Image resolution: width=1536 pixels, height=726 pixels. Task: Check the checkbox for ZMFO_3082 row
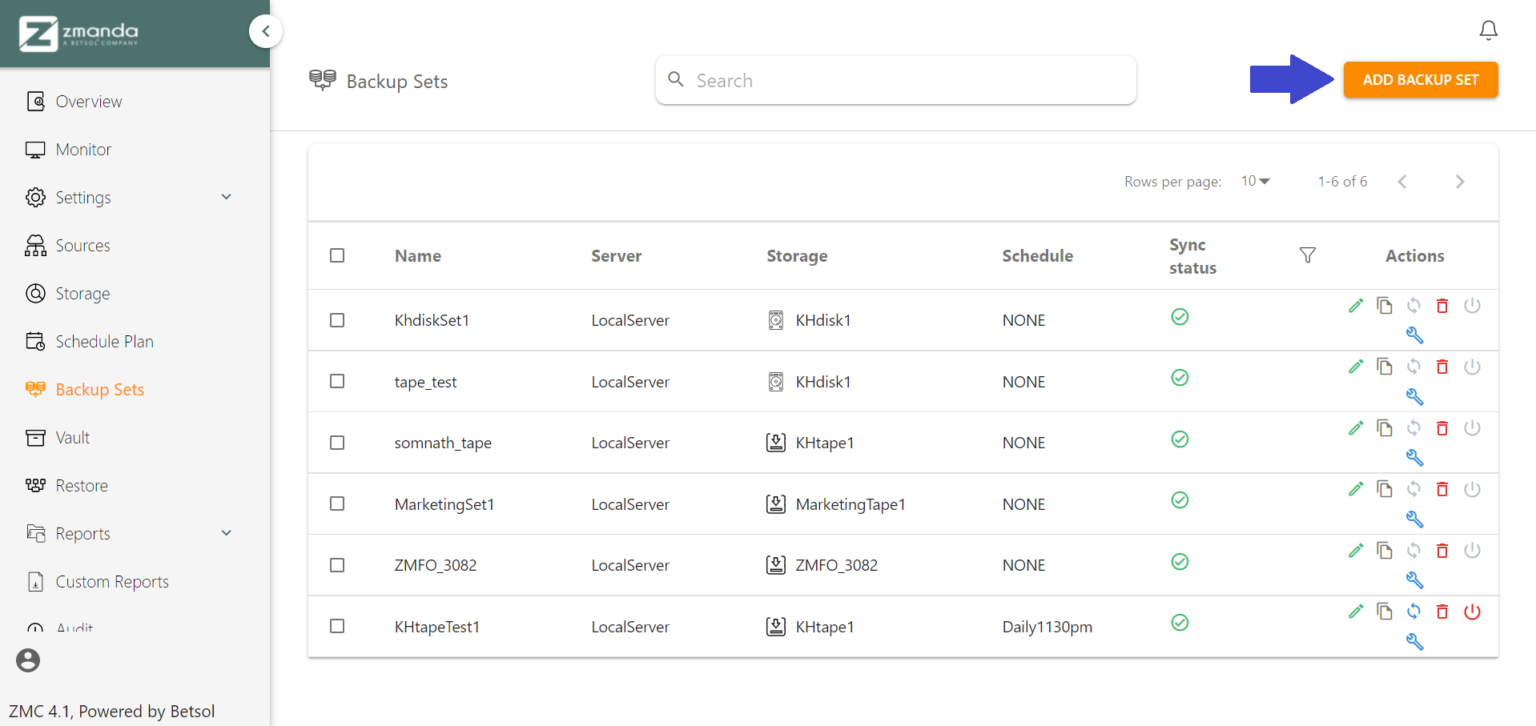[x=337, y=565]
